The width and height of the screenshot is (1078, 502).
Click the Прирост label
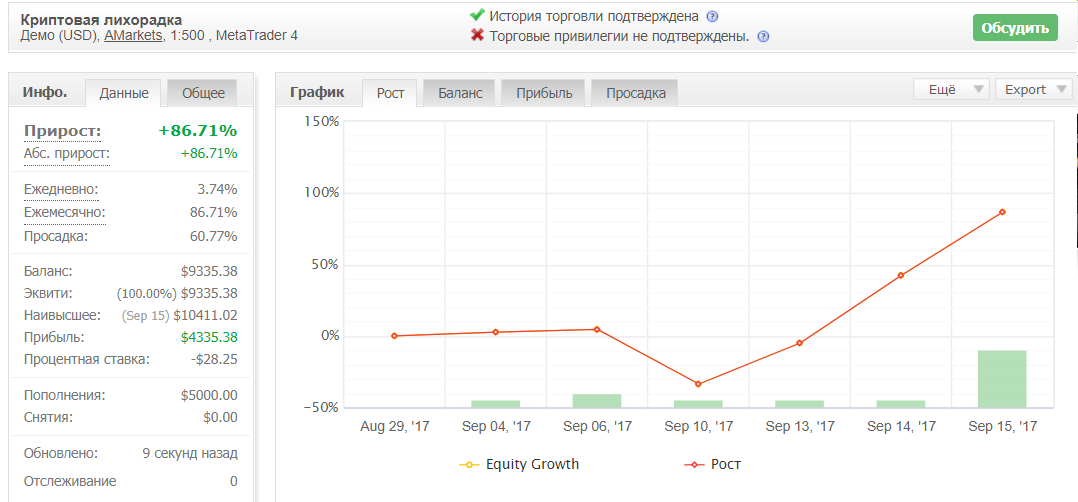(63, 131)
